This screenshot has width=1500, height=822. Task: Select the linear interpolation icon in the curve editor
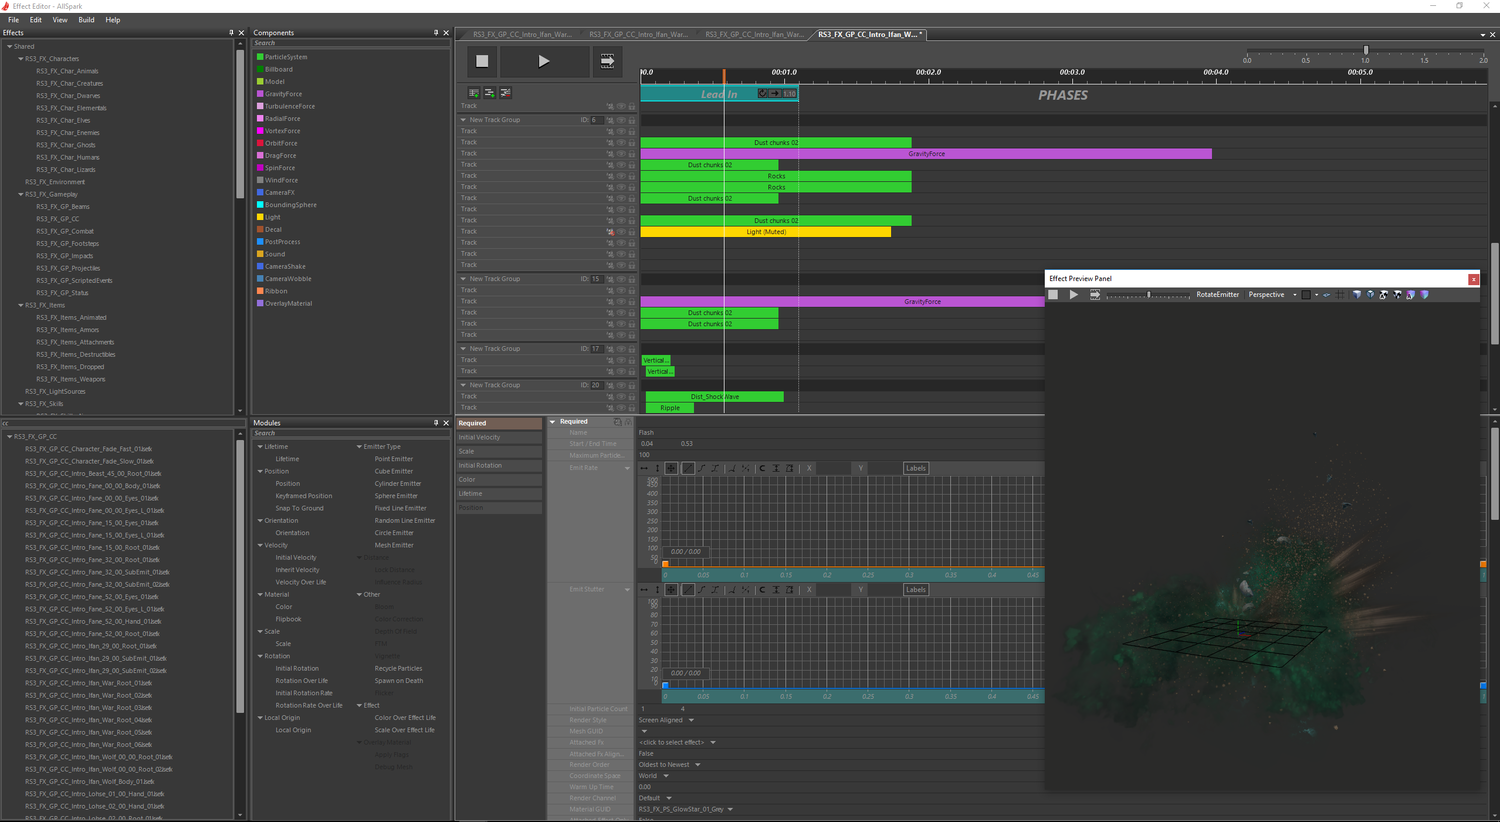688,467
